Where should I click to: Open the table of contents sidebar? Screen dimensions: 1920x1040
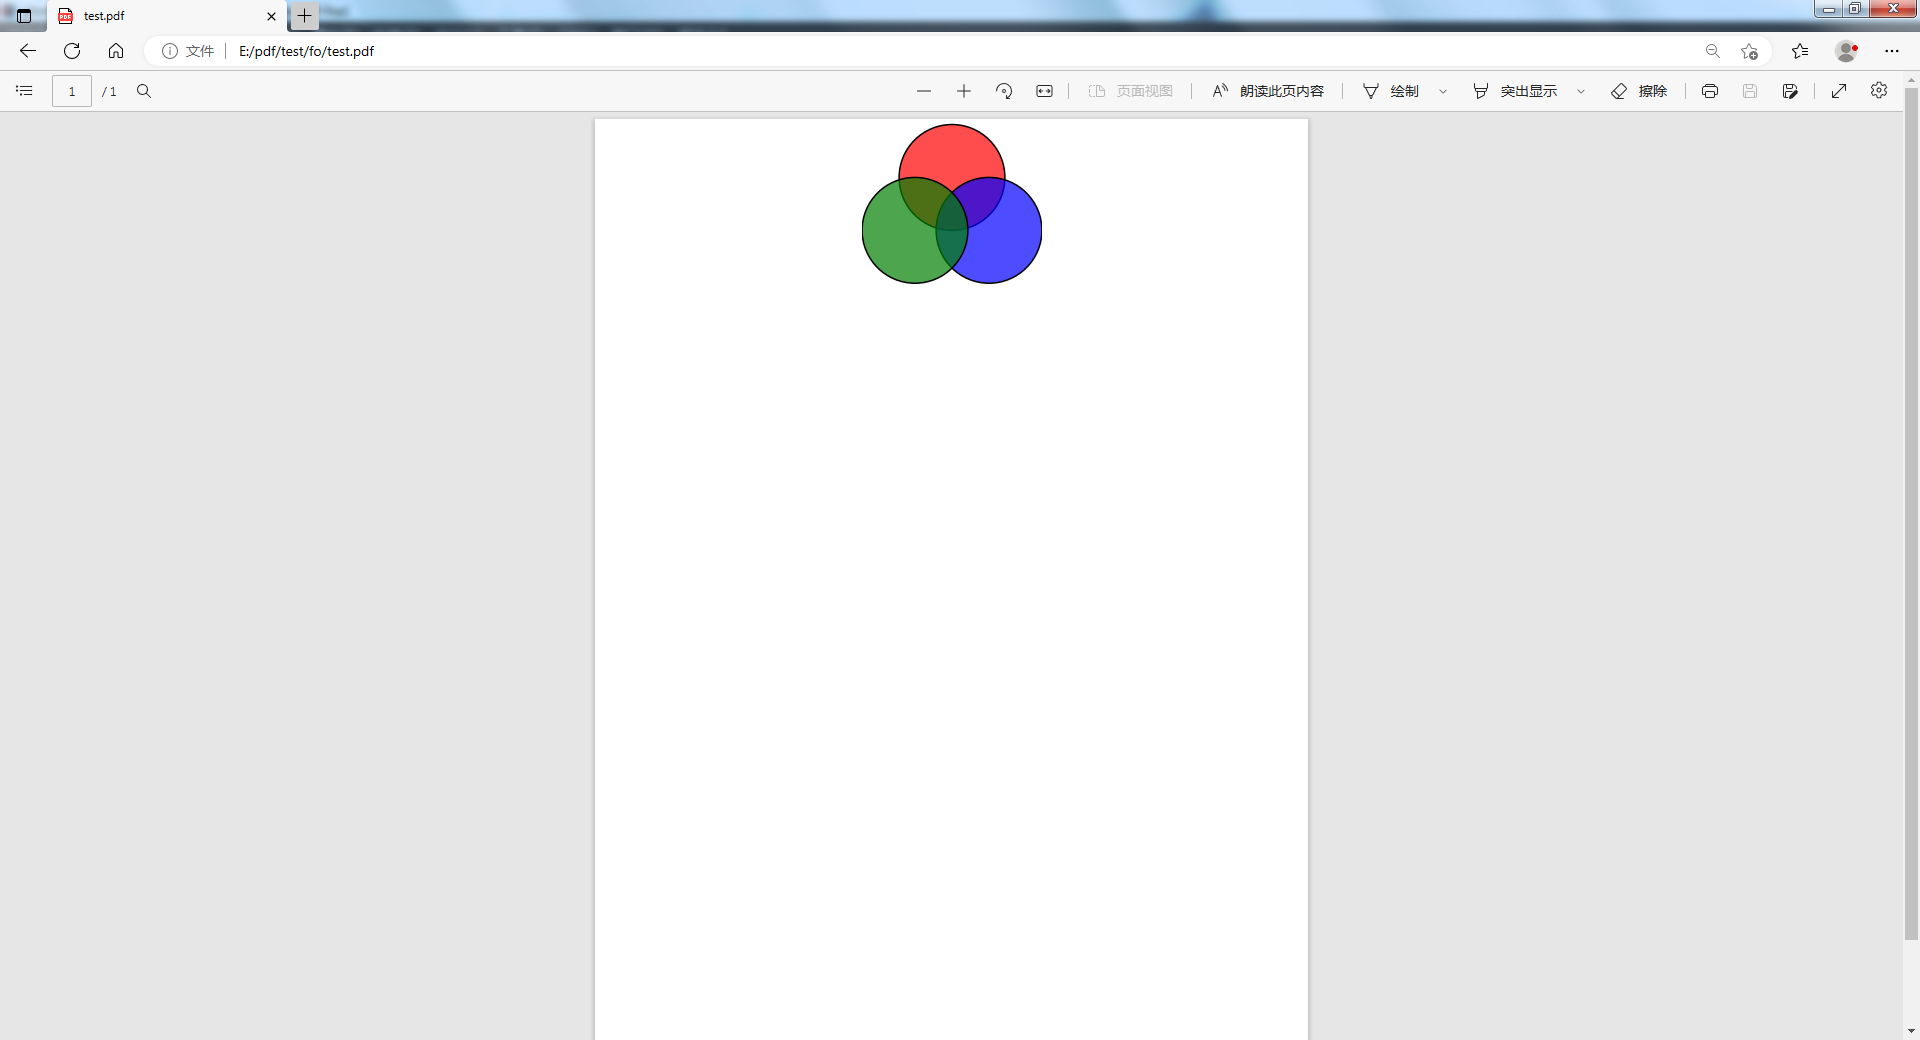pos(24,91)
